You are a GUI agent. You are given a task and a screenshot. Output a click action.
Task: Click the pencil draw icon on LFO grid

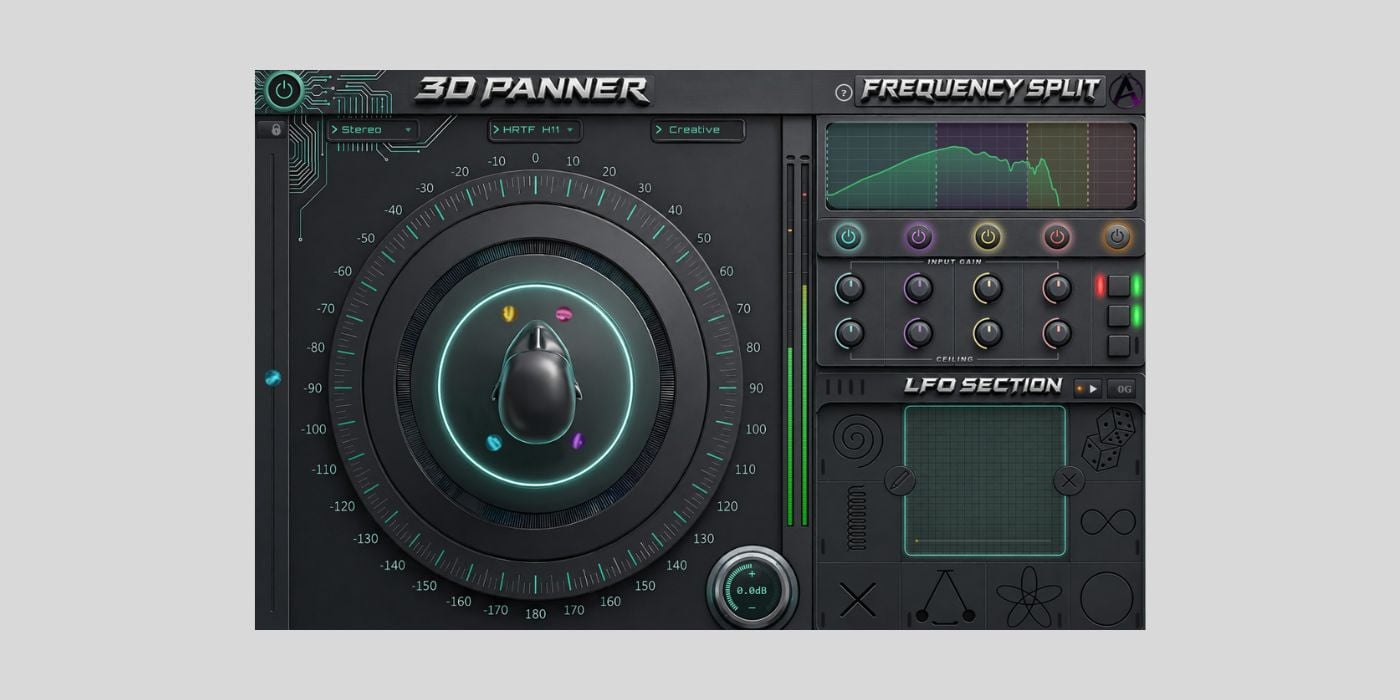(x=900, y=480)
